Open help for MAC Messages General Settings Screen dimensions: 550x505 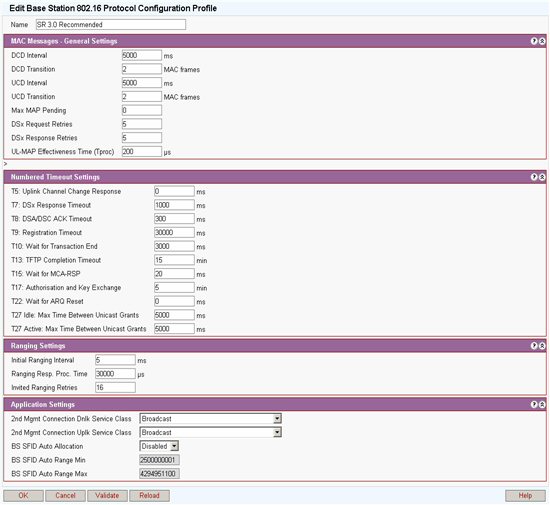534,41
